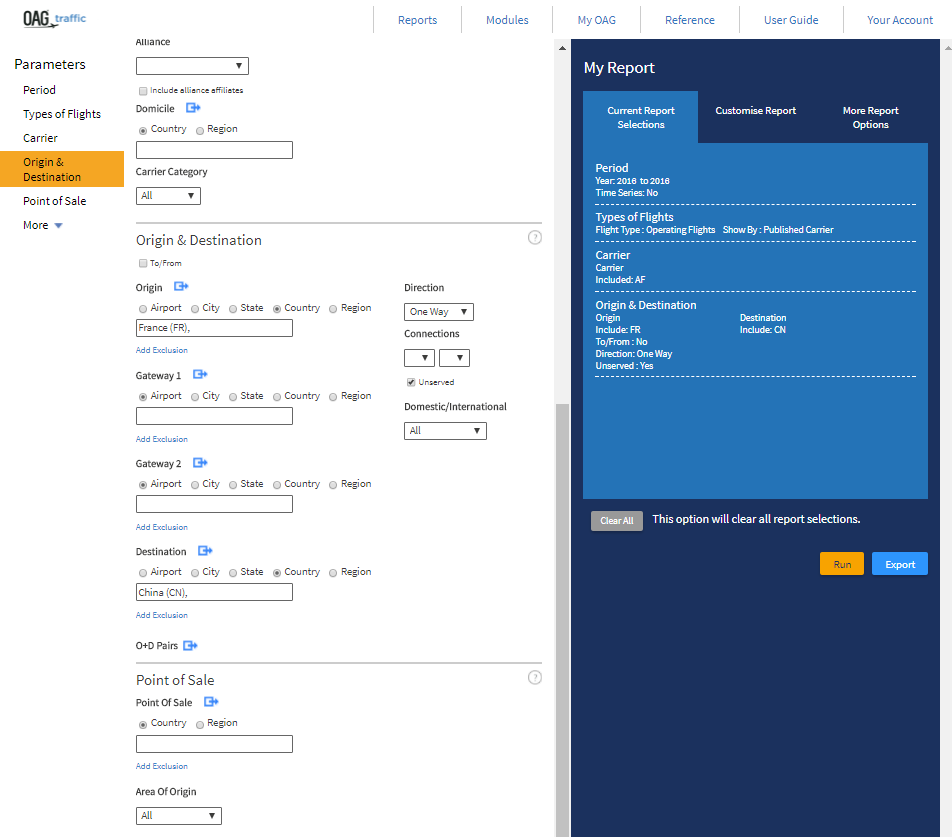Open Destination selection picker icon

pos(205,551)
